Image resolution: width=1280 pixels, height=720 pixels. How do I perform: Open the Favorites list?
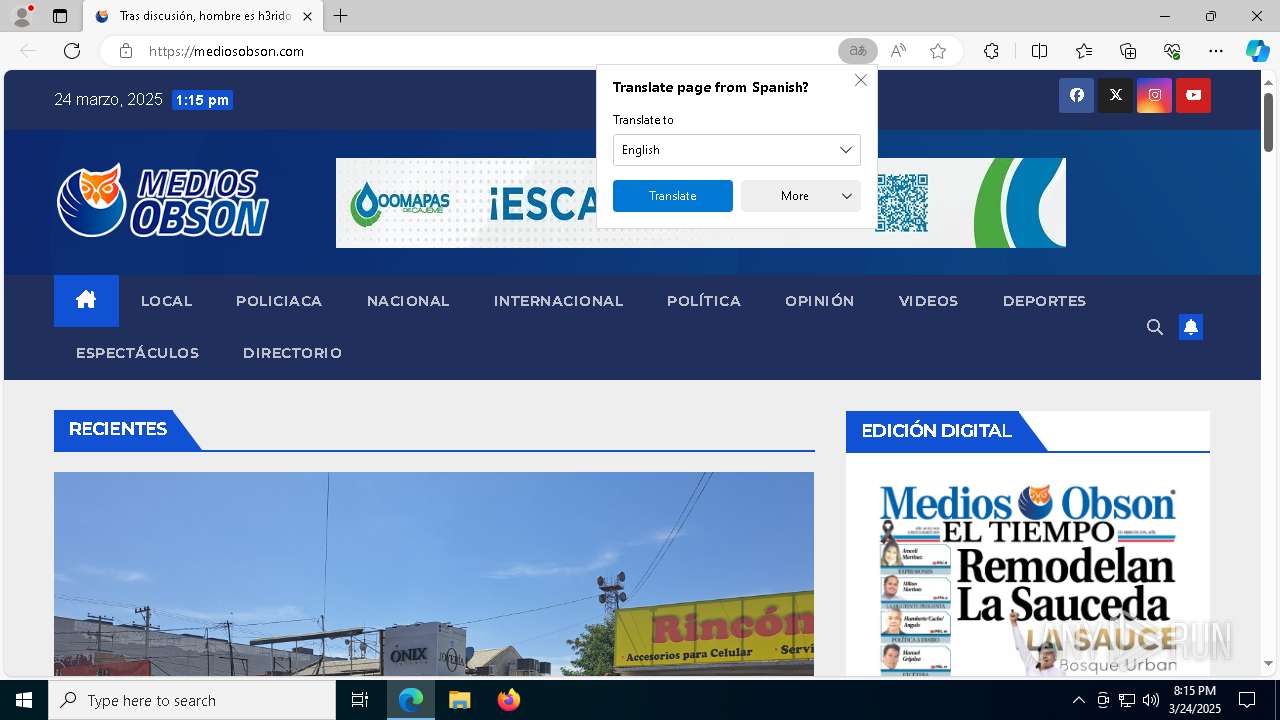tap(1084, 51)
